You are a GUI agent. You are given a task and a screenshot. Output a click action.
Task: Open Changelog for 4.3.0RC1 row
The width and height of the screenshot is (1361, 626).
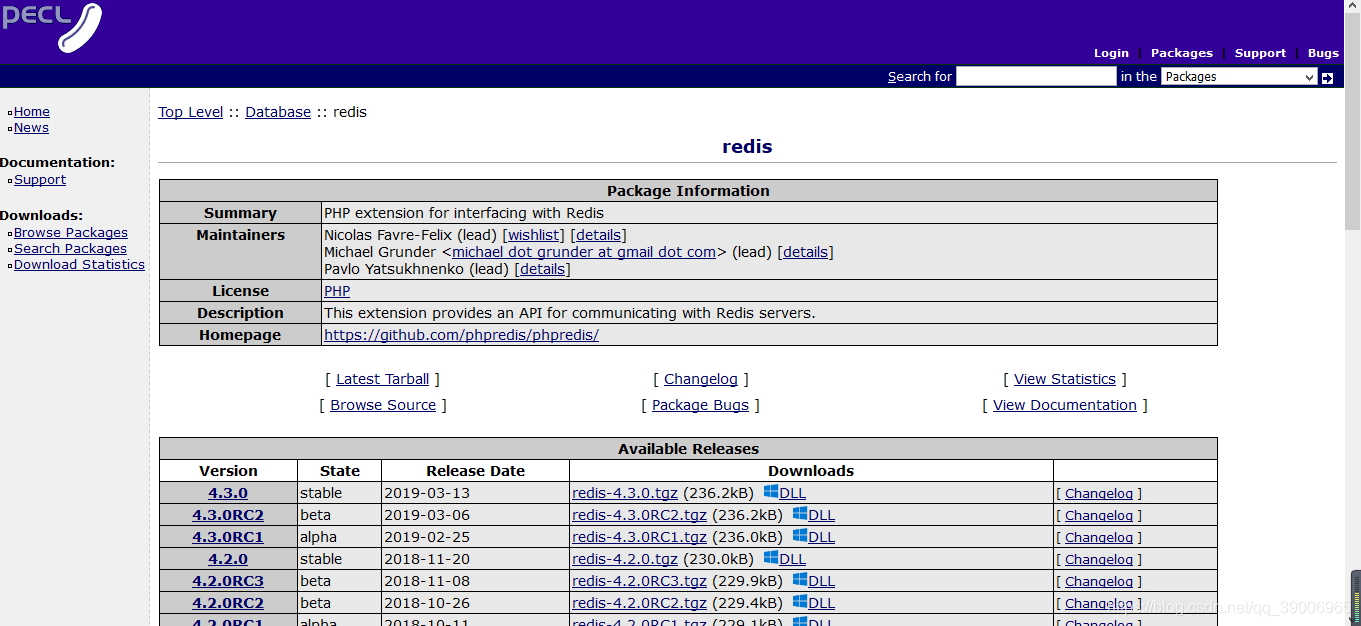tap(1099, 537)
